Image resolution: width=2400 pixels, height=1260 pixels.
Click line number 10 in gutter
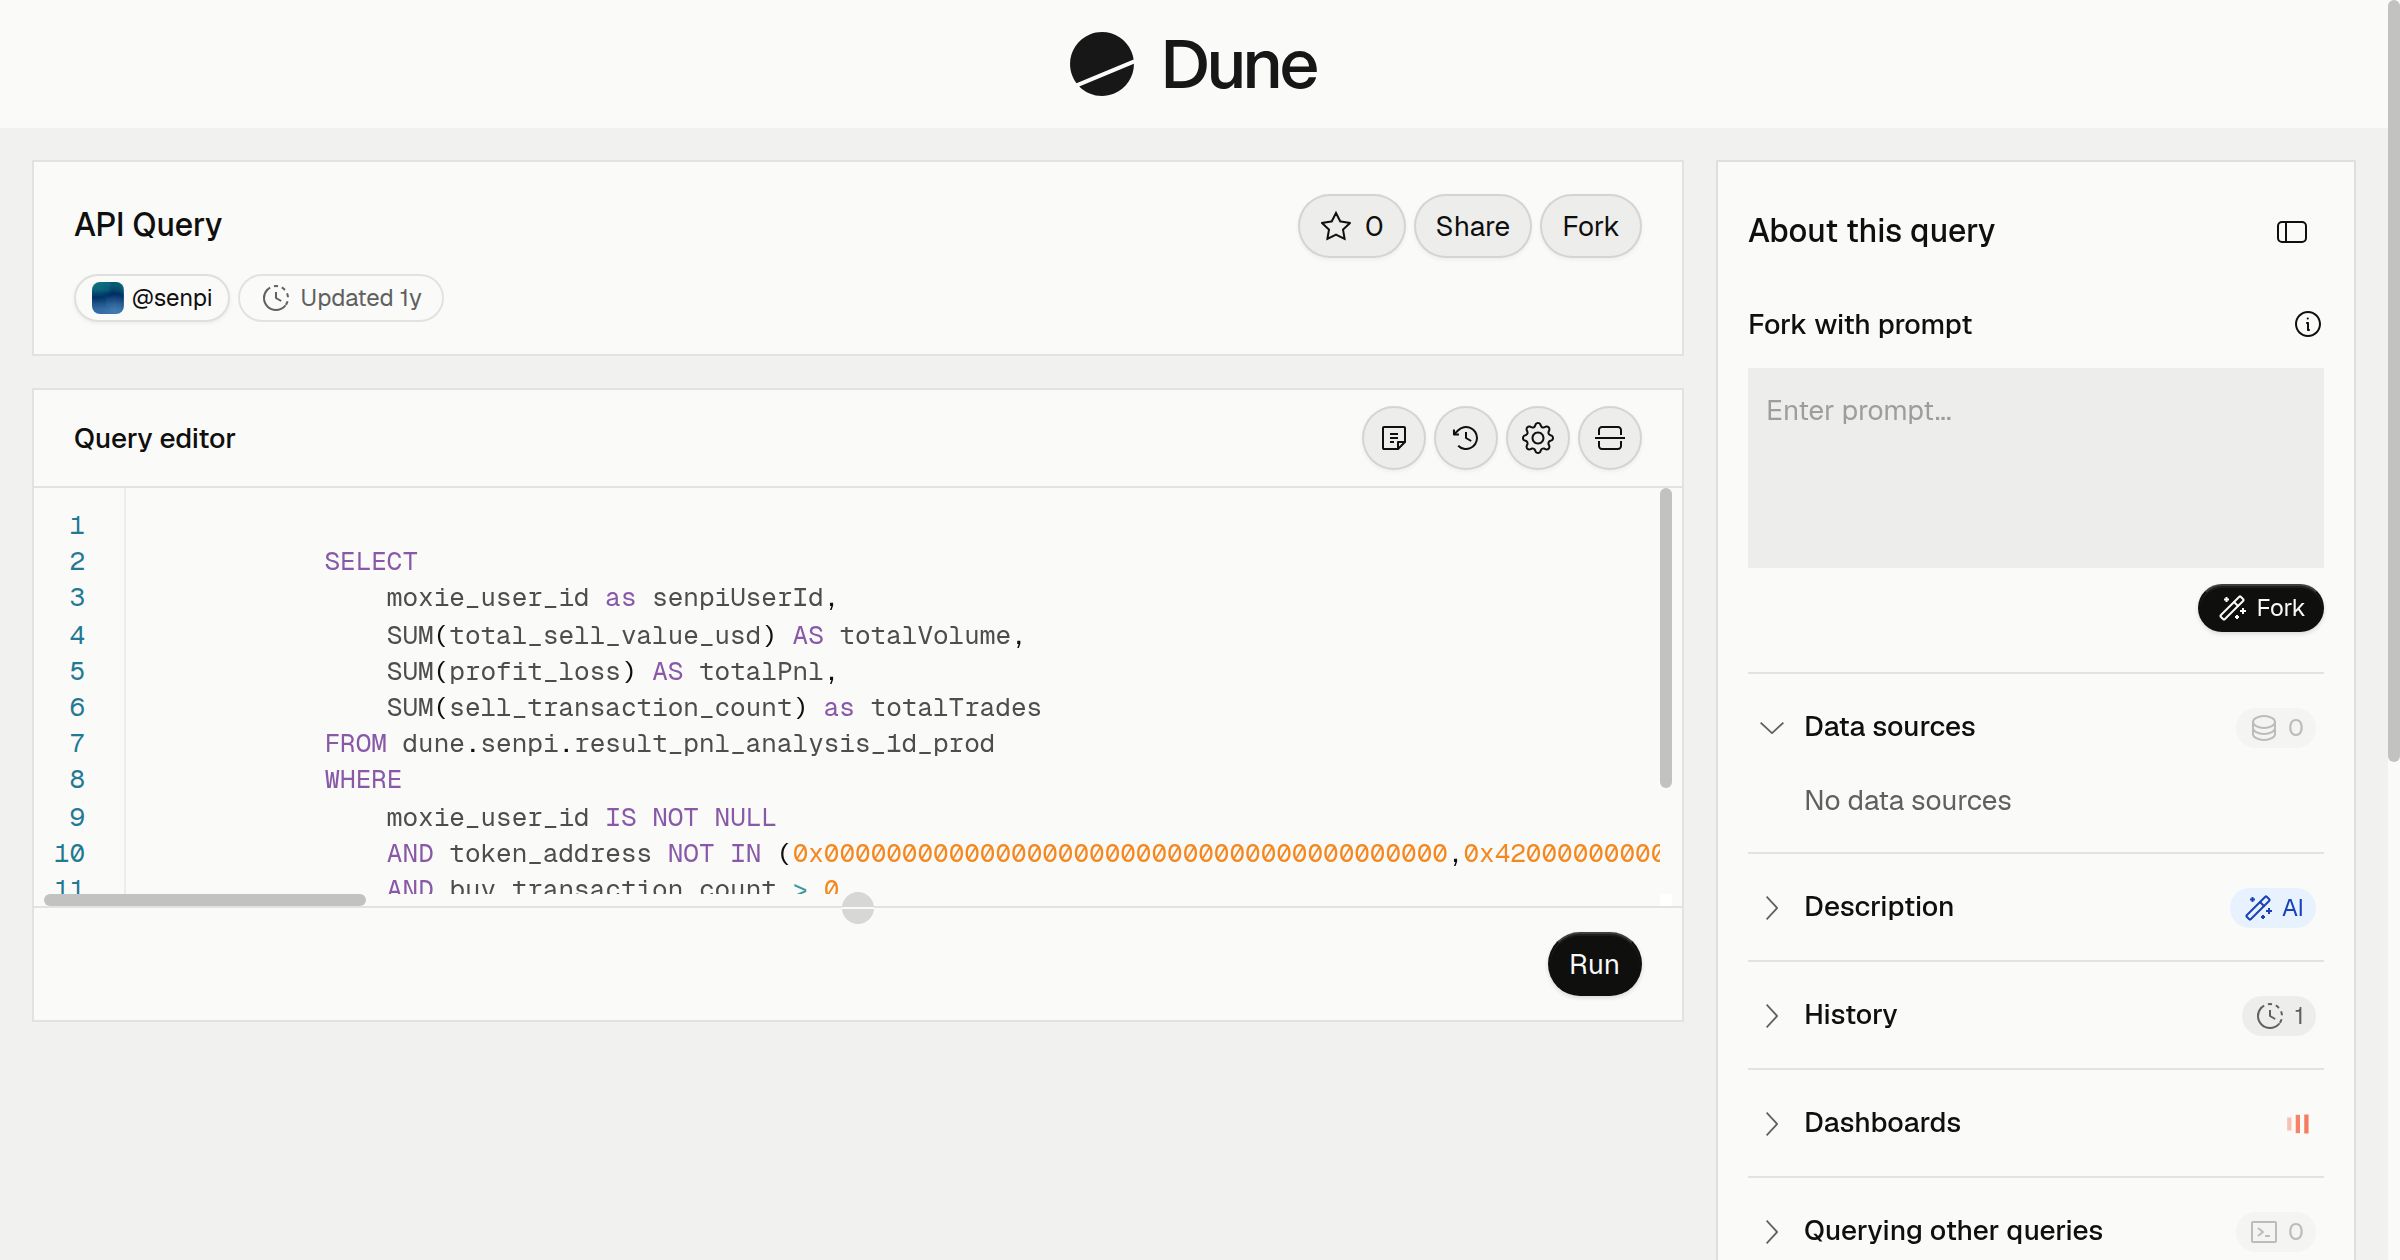(69, 854)
